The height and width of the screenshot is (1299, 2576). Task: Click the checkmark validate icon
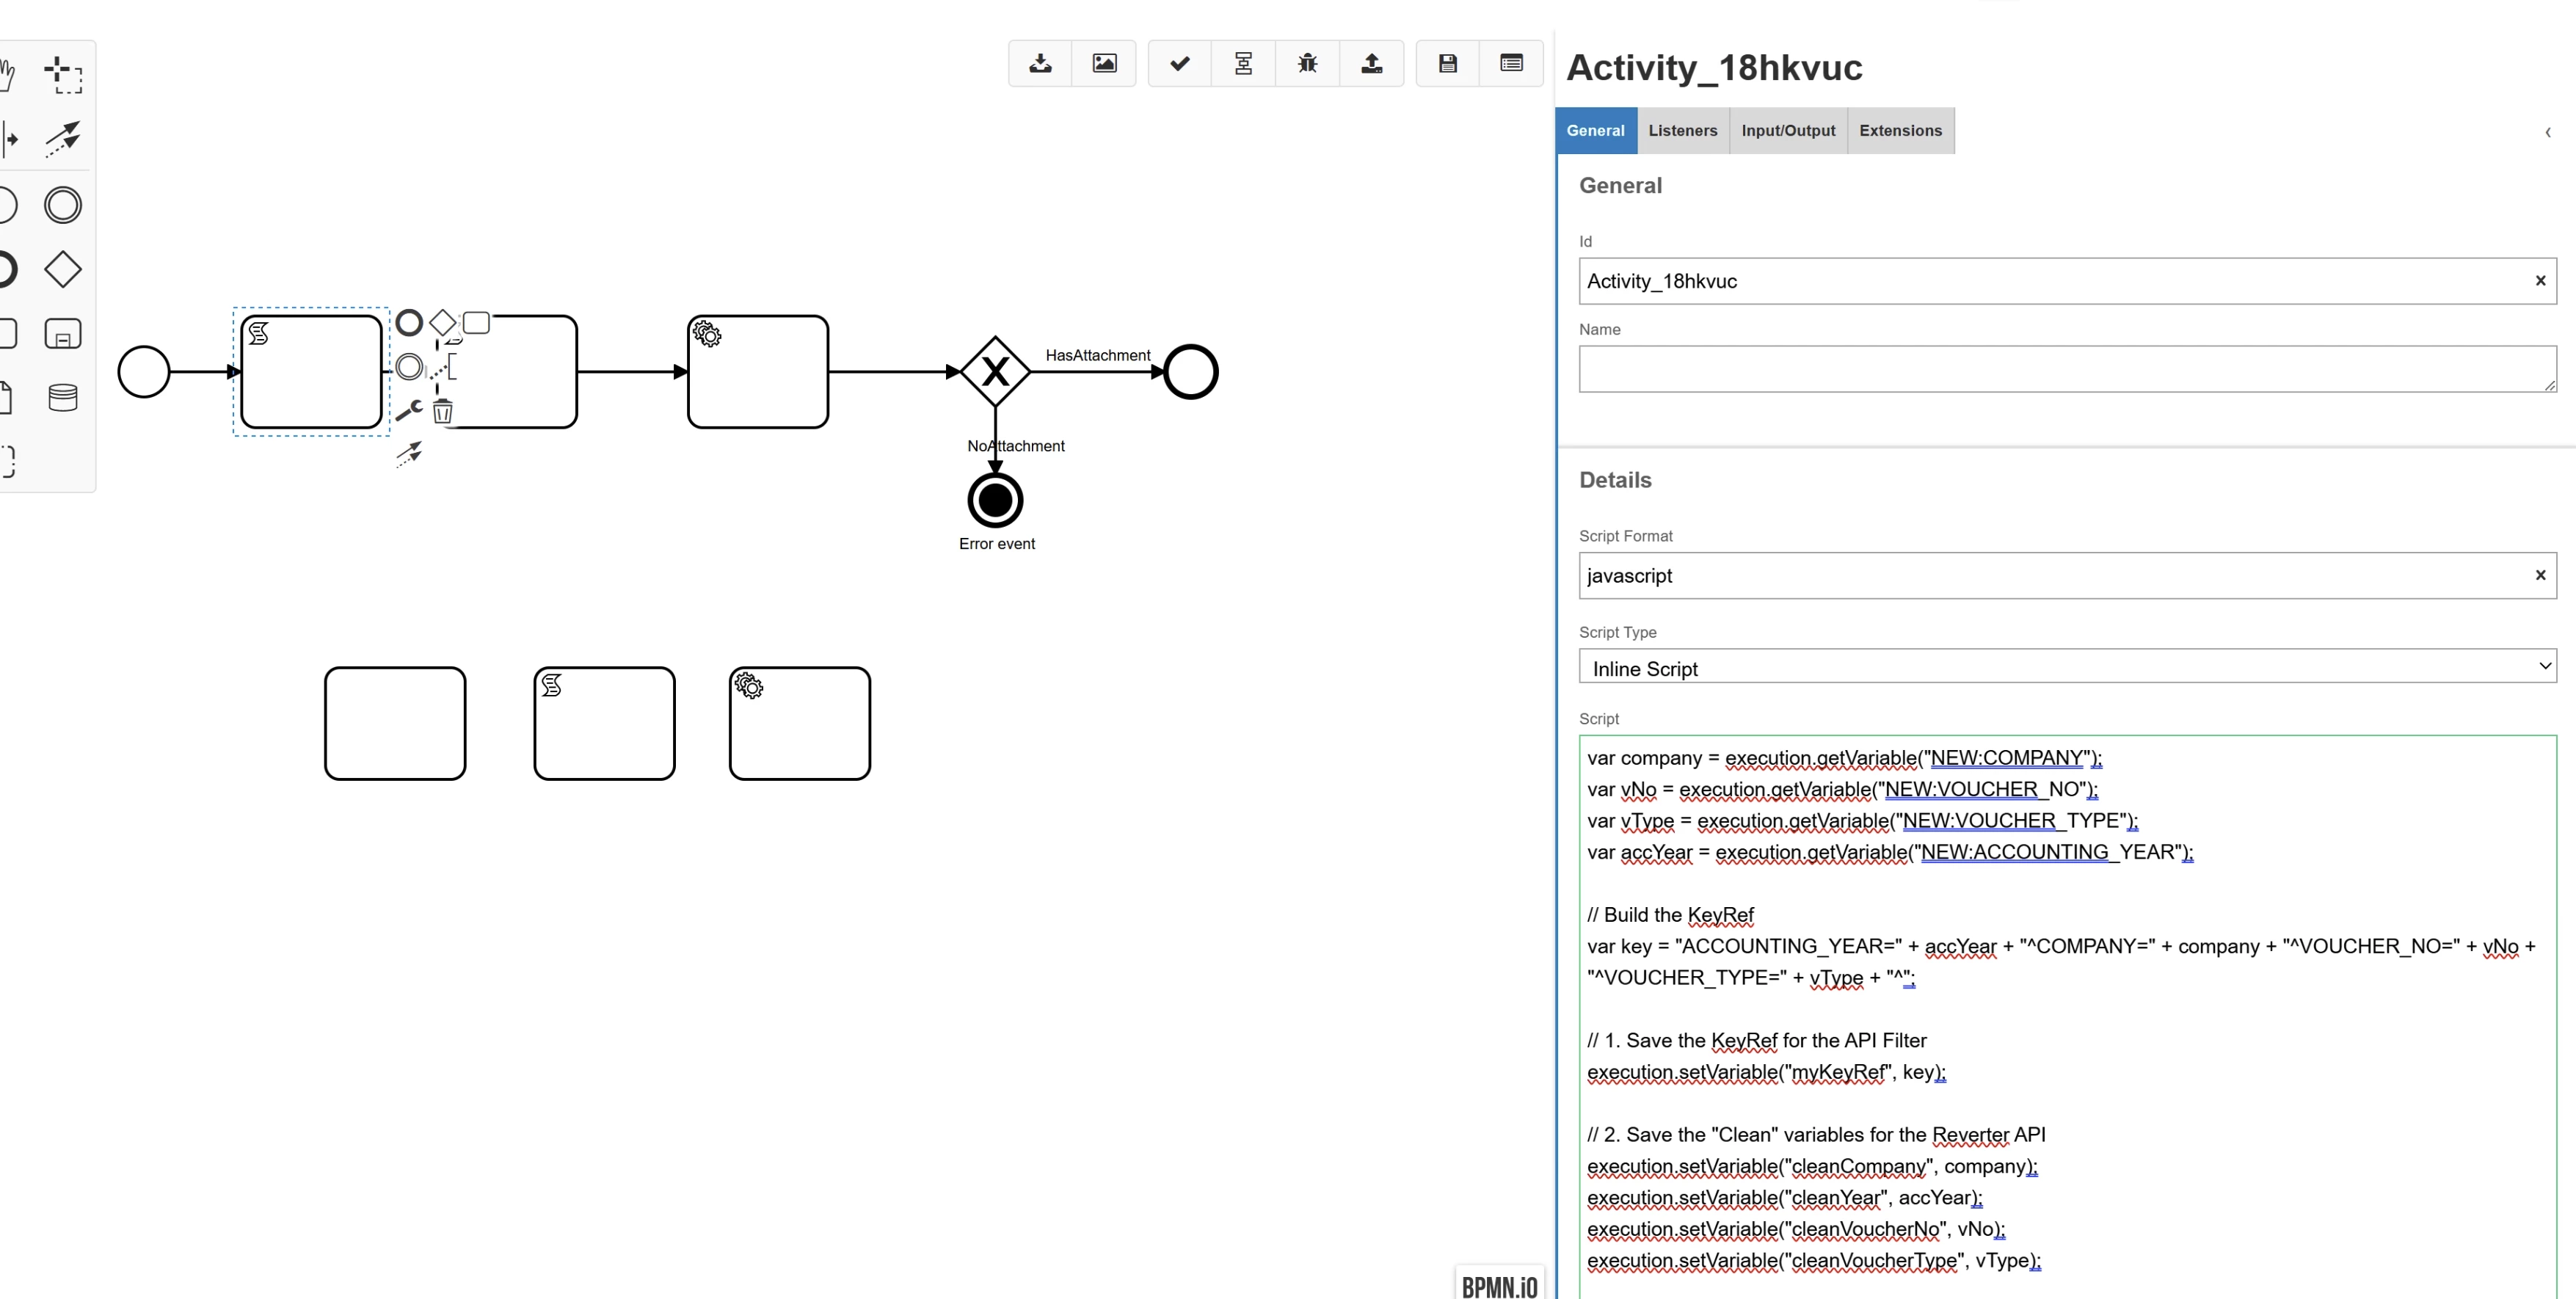click(x=1180, y=63)
